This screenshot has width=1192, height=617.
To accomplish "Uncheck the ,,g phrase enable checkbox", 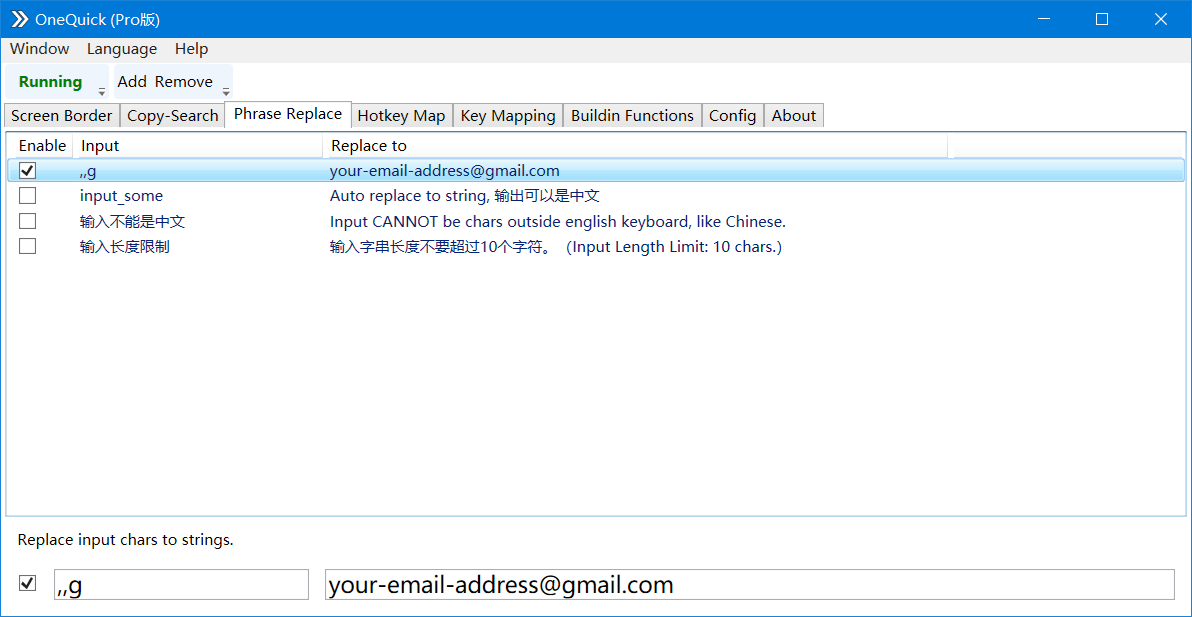I will tap(27, 170).
